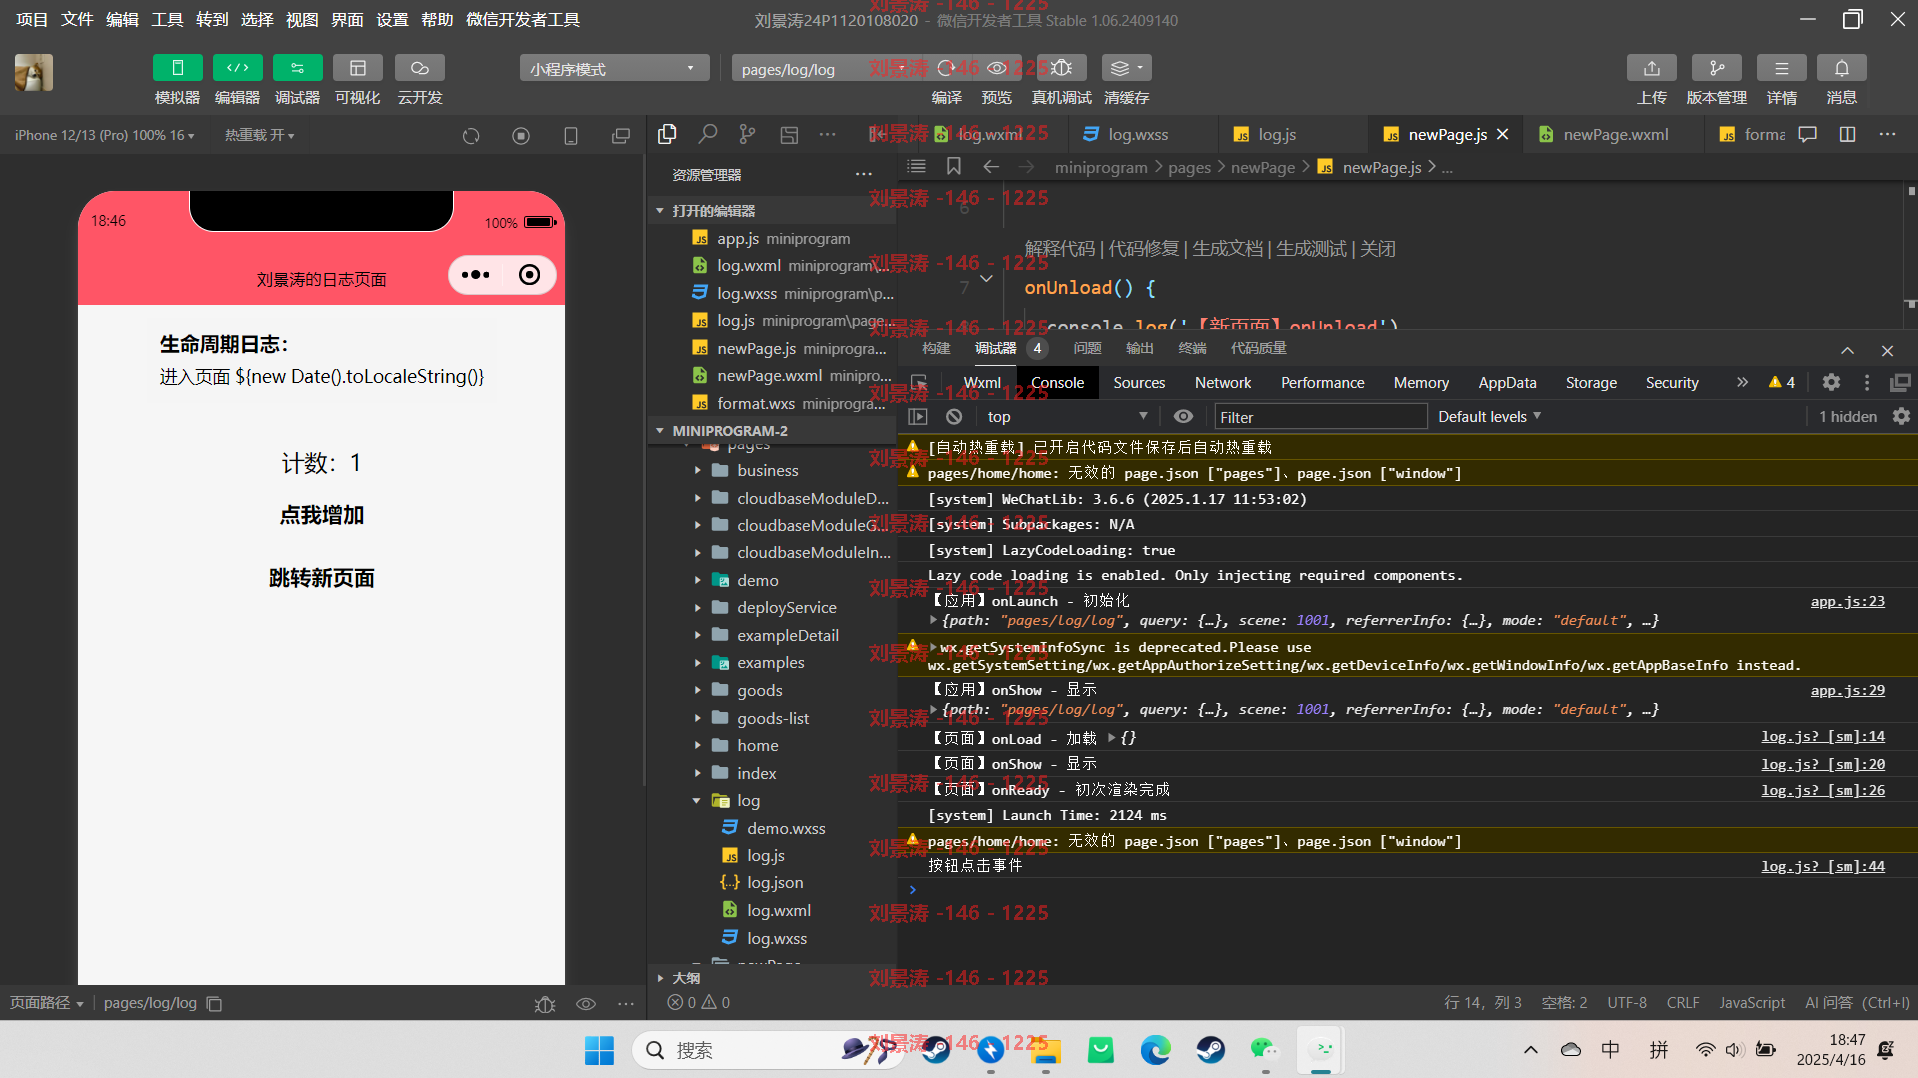Open the log.js? [sm]:44 source link
1918x1078 pixels.
pyautogui.click(x=1822, y=866)
